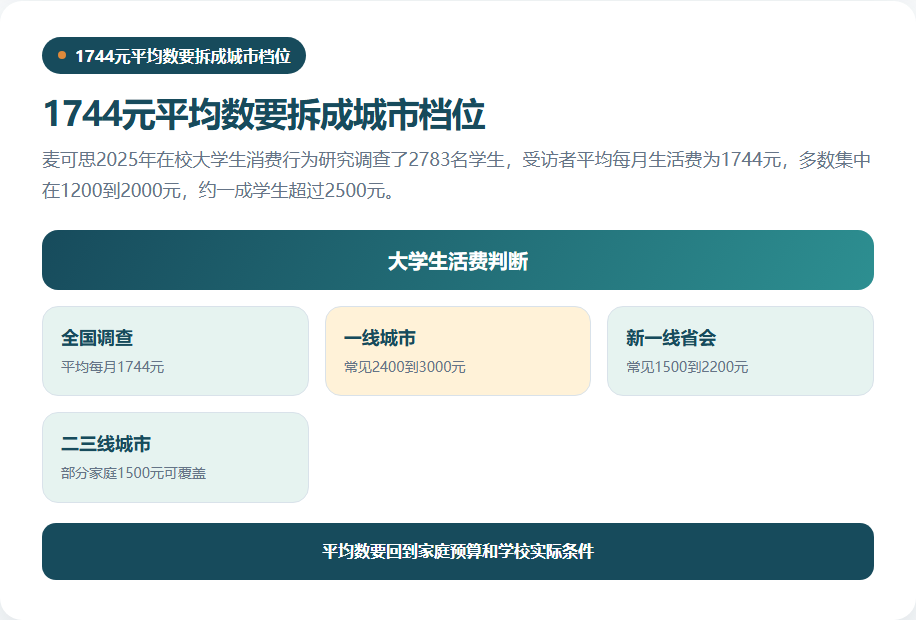The image size is (916, 620).
Task: Click the paragraph starting 麦可思2025年在校大学生
Action: [x=456, y=175]
